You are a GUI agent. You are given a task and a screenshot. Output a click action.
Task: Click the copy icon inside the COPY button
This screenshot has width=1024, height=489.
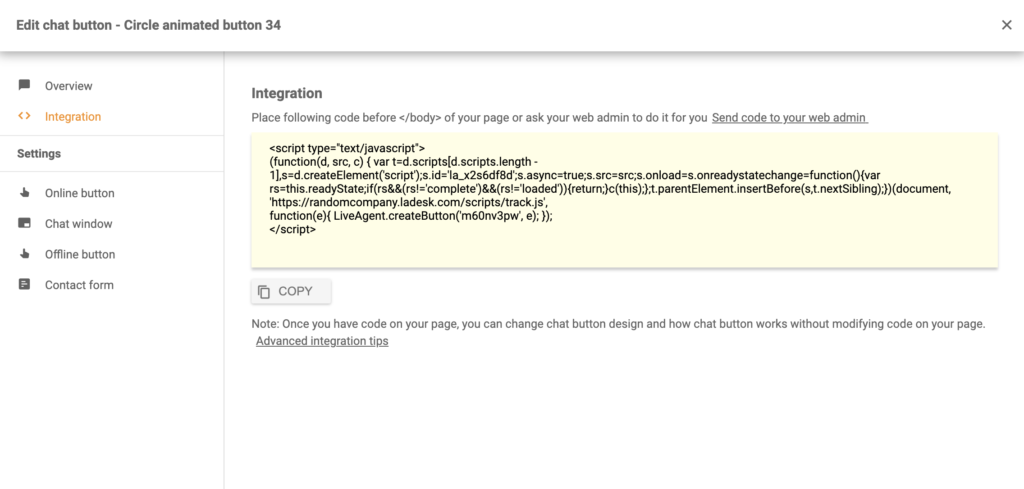coord(264,292)
